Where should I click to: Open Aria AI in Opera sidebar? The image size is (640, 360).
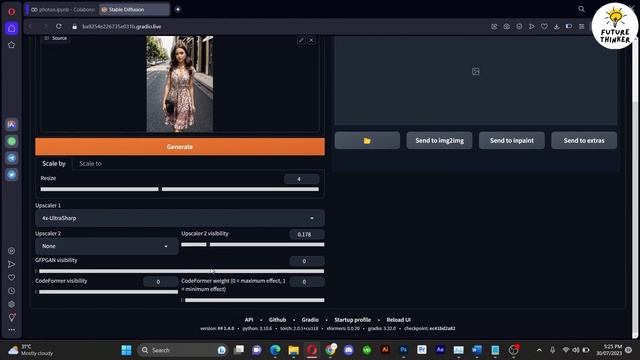coord(11,124)
